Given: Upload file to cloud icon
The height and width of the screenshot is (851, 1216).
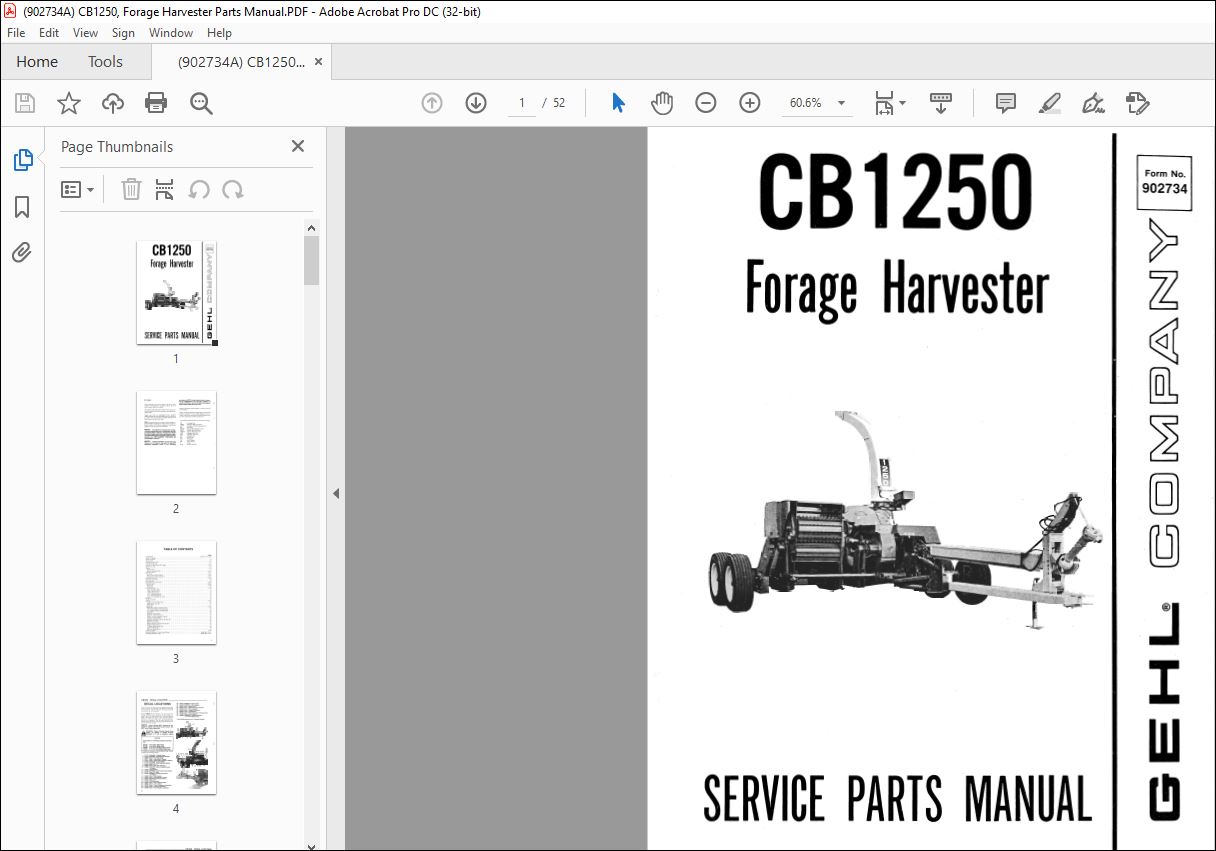Looking at the screenshot, I should tap(113, 103).
